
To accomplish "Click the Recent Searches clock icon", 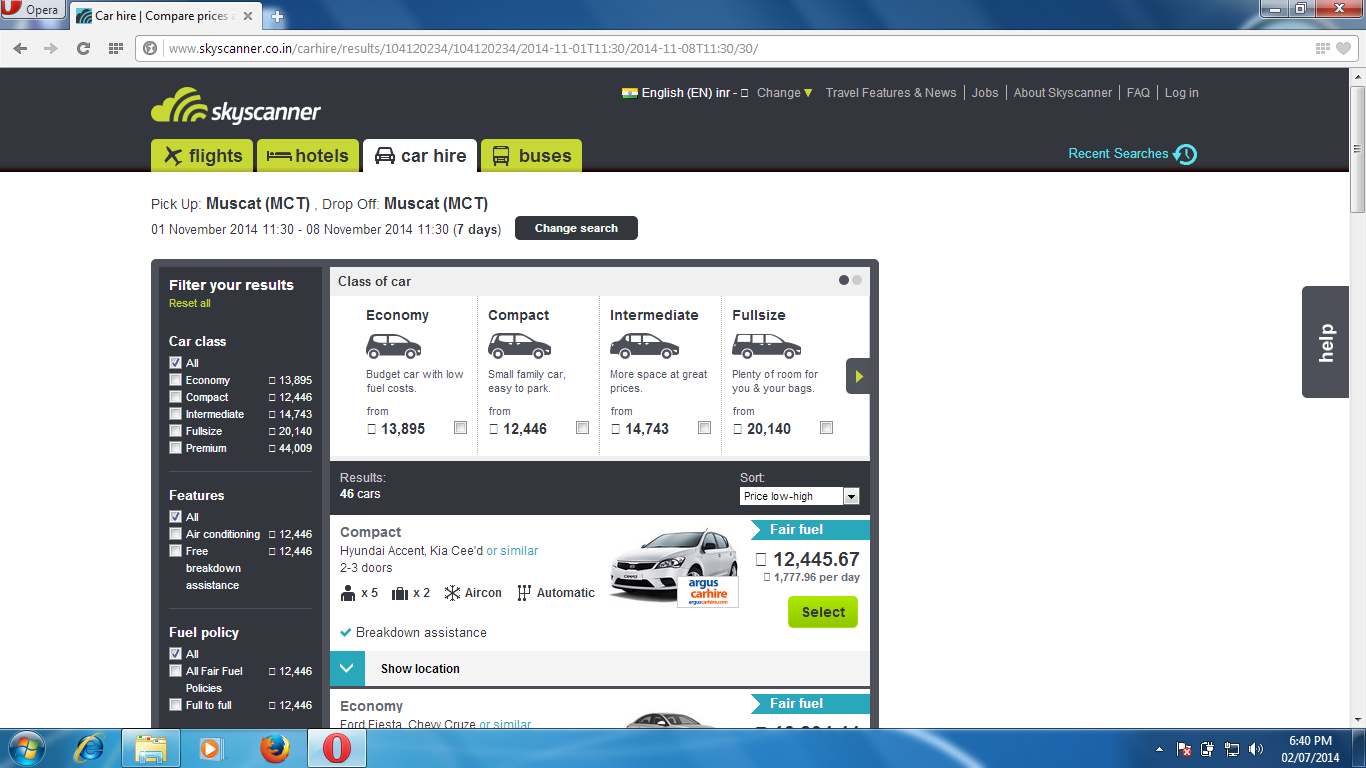I will click(x=1185, y=154).
